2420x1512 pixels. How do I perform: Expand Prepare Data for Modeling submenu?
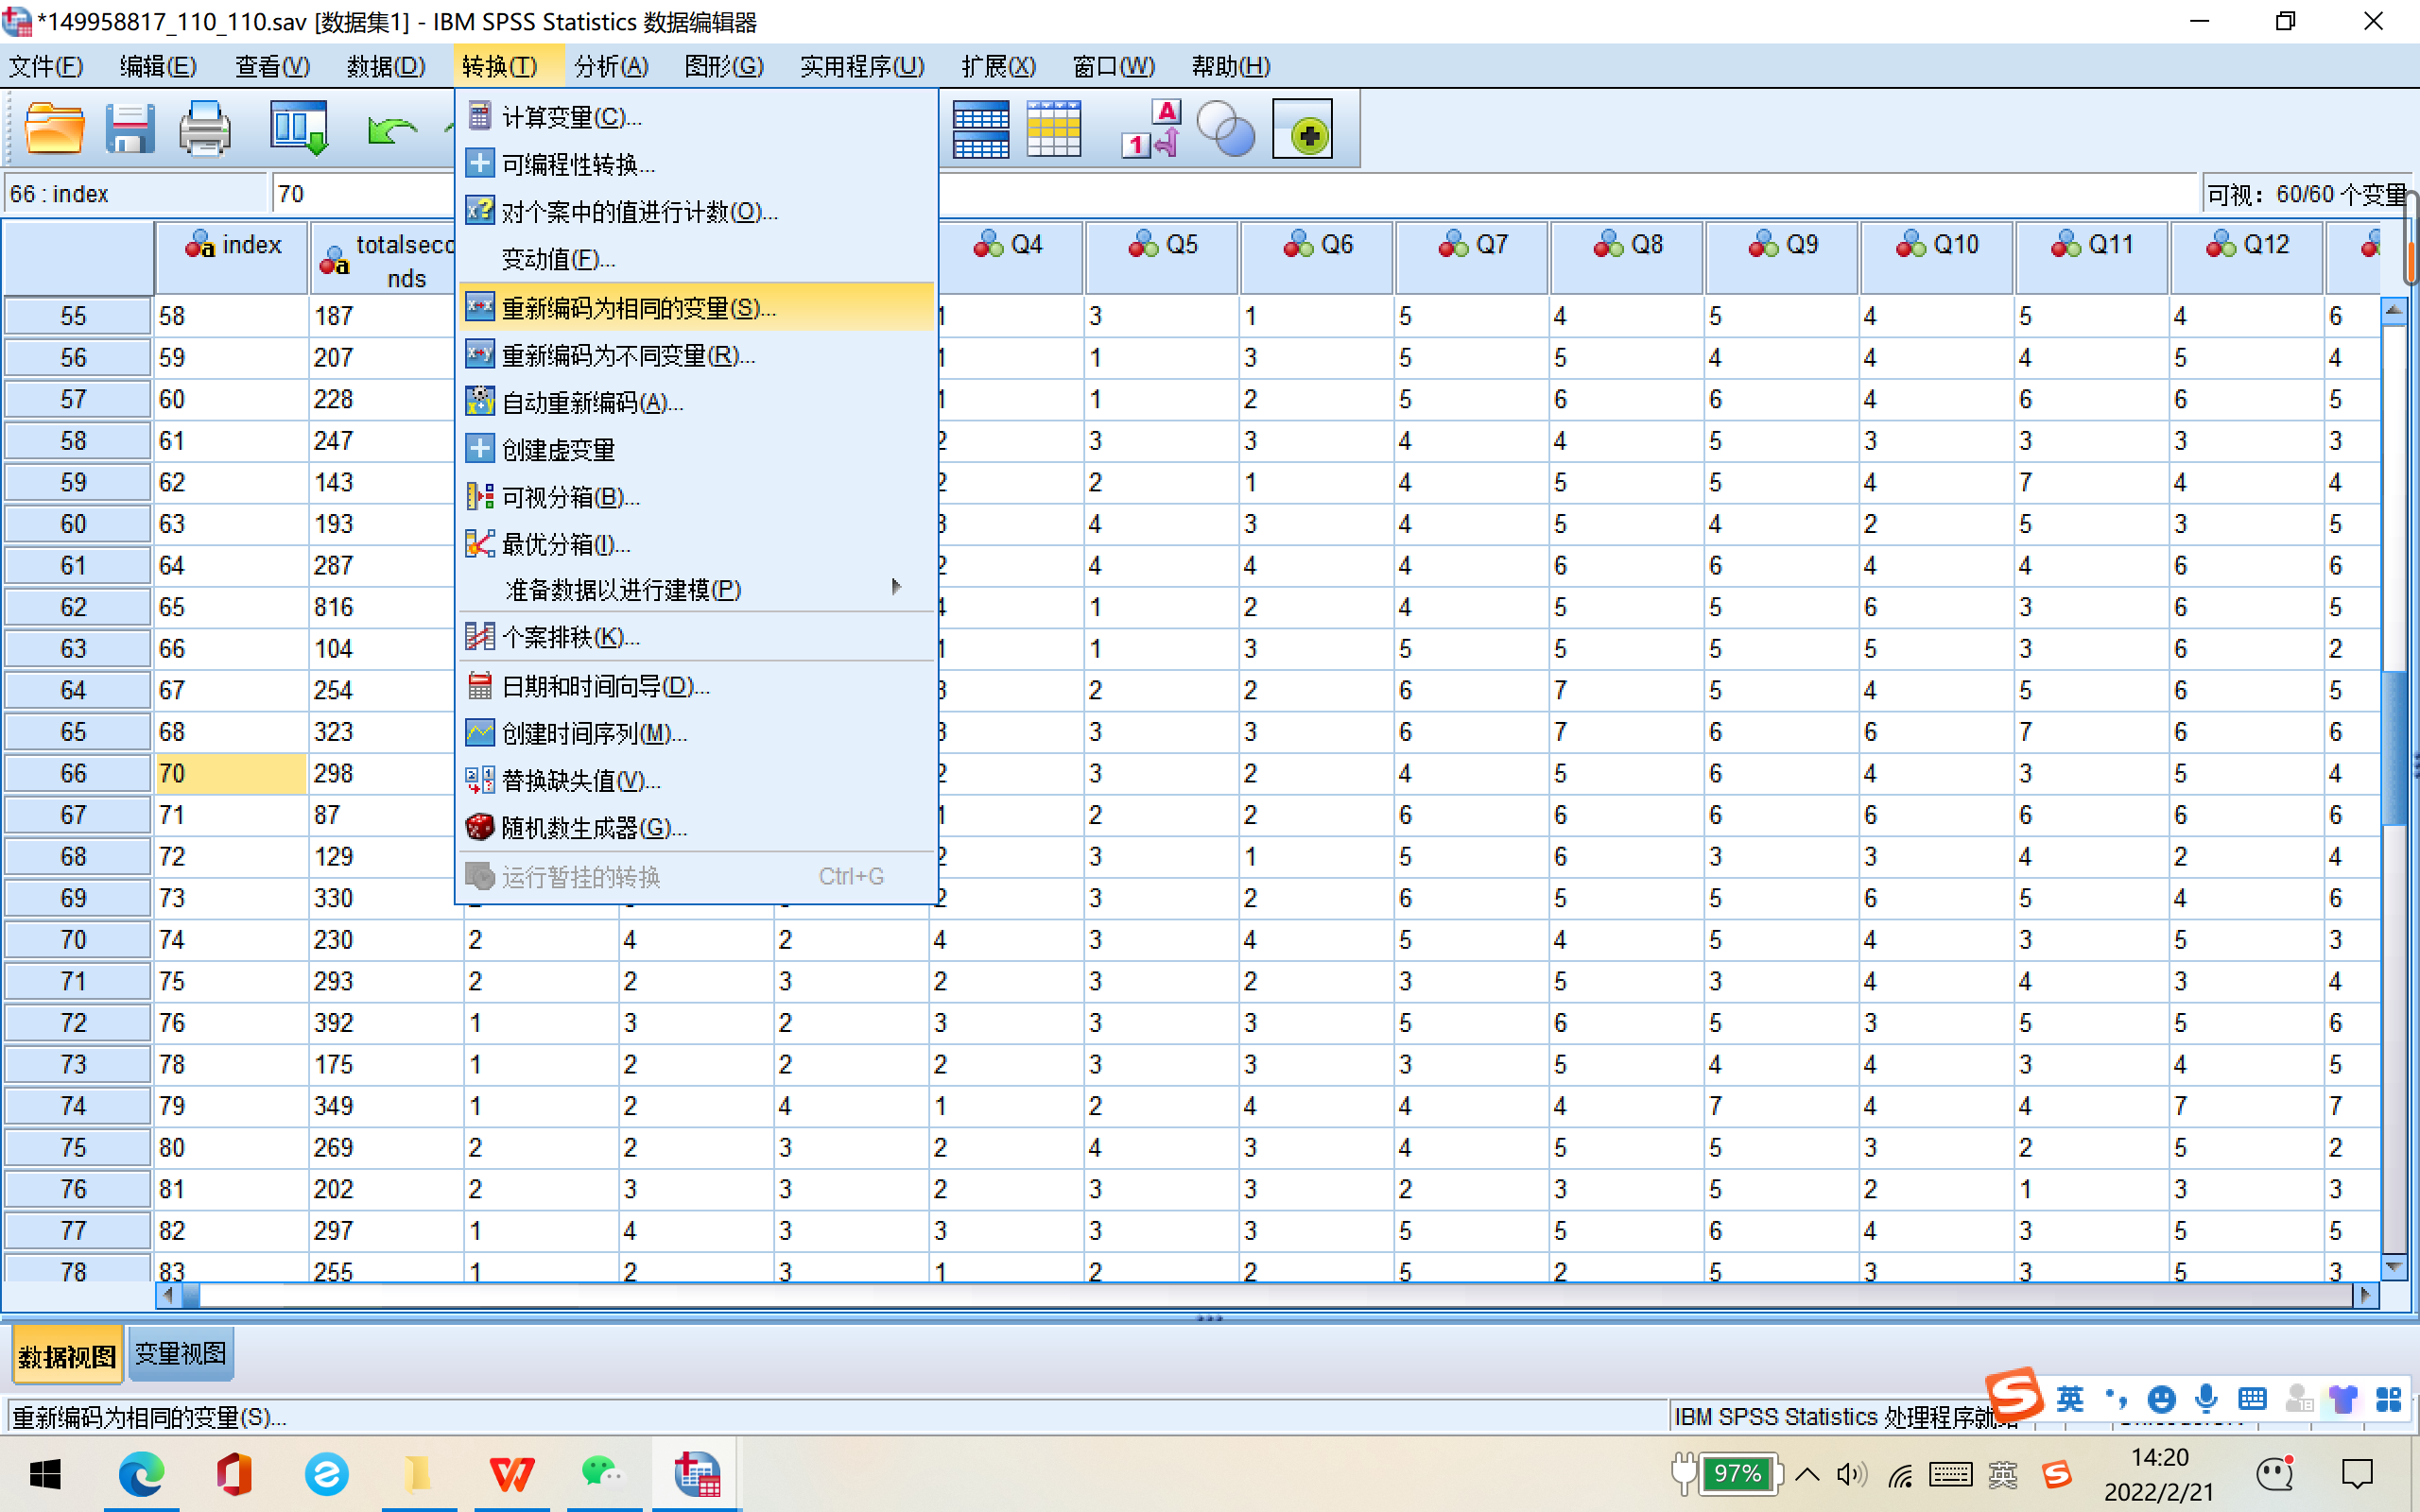(x=696, y=589)
